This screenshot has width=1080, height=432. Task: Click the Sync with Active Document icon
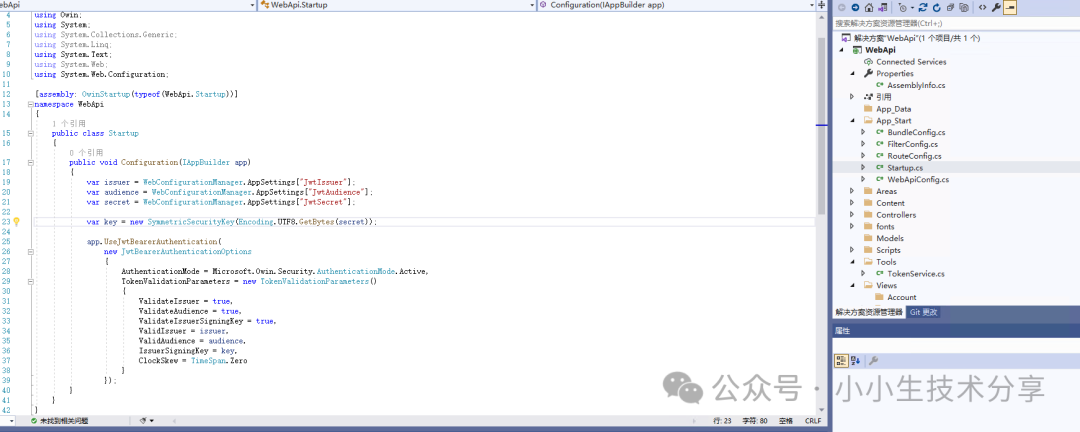[x=921, y=7]
